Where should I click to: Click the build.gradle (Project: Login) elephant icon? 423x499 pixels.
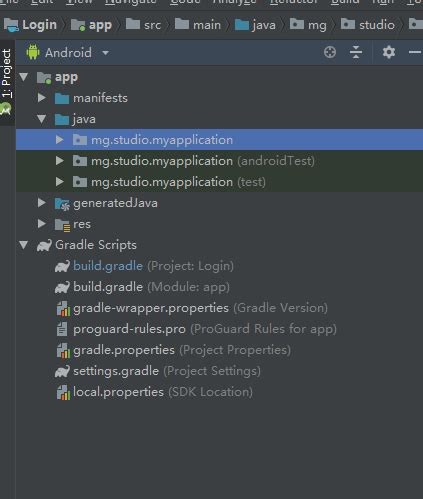[62, 266]
